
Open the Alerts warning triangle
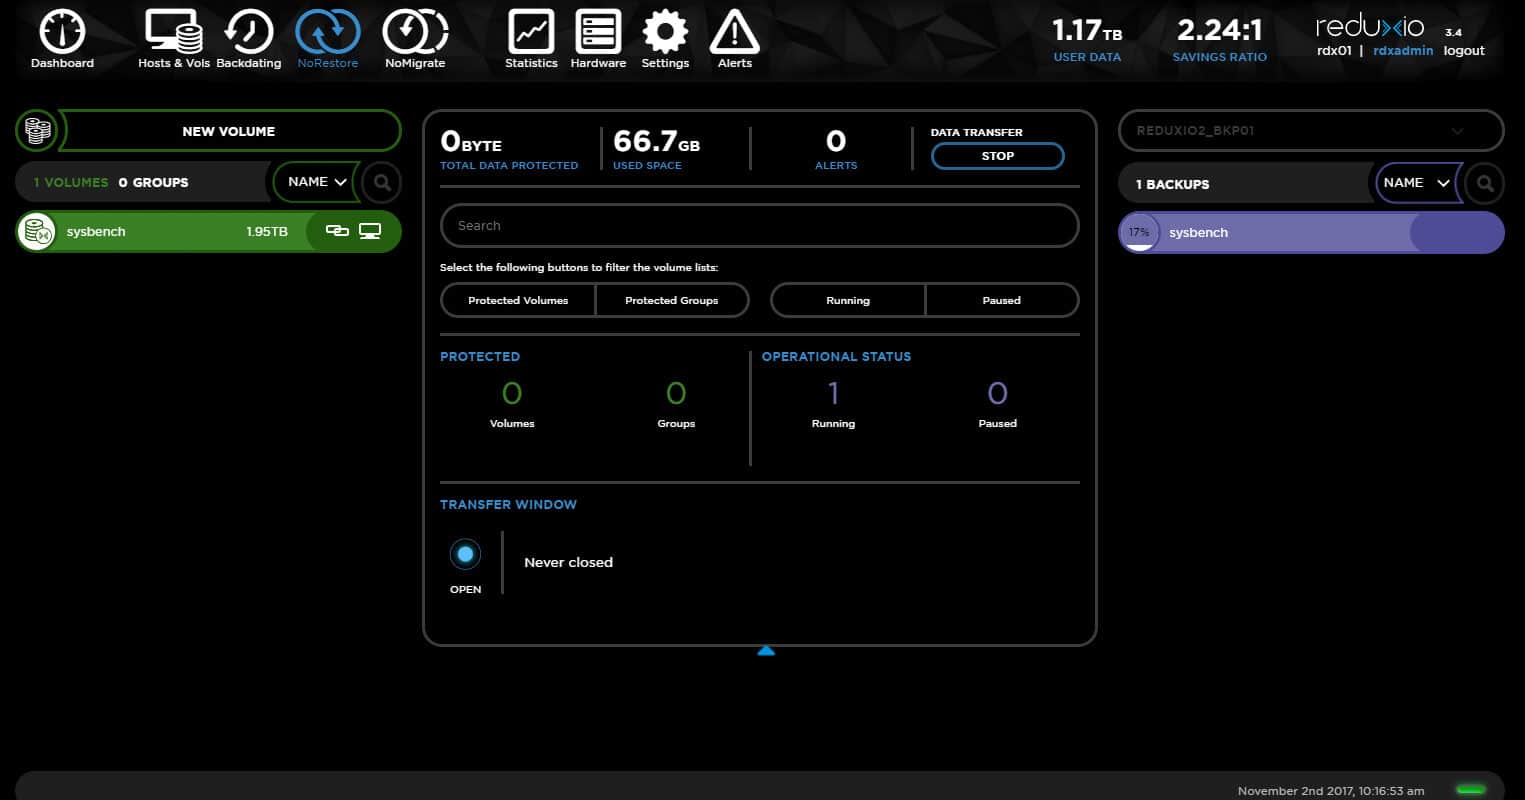coord(734,31)
